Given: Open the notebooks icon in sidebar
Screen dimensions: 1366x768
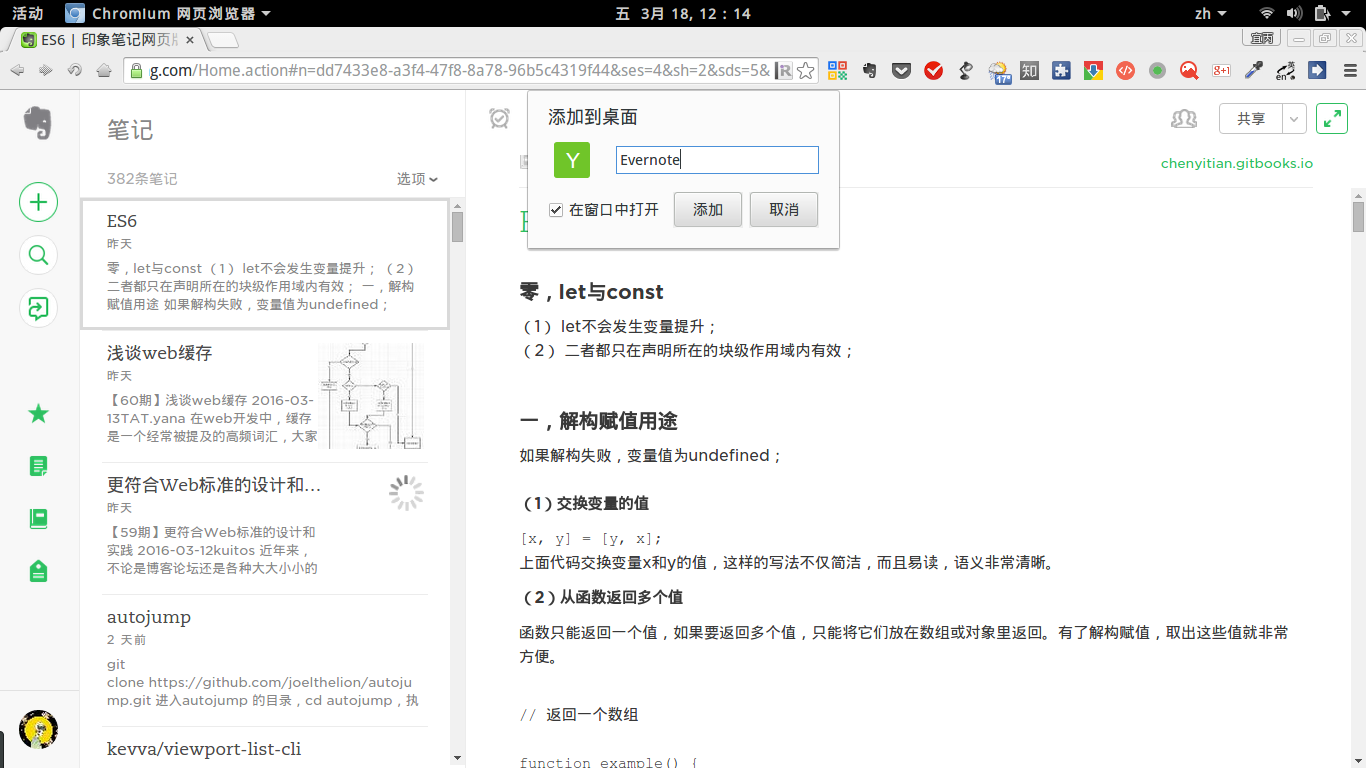Looking at the screenshot, I should point(38,519).
